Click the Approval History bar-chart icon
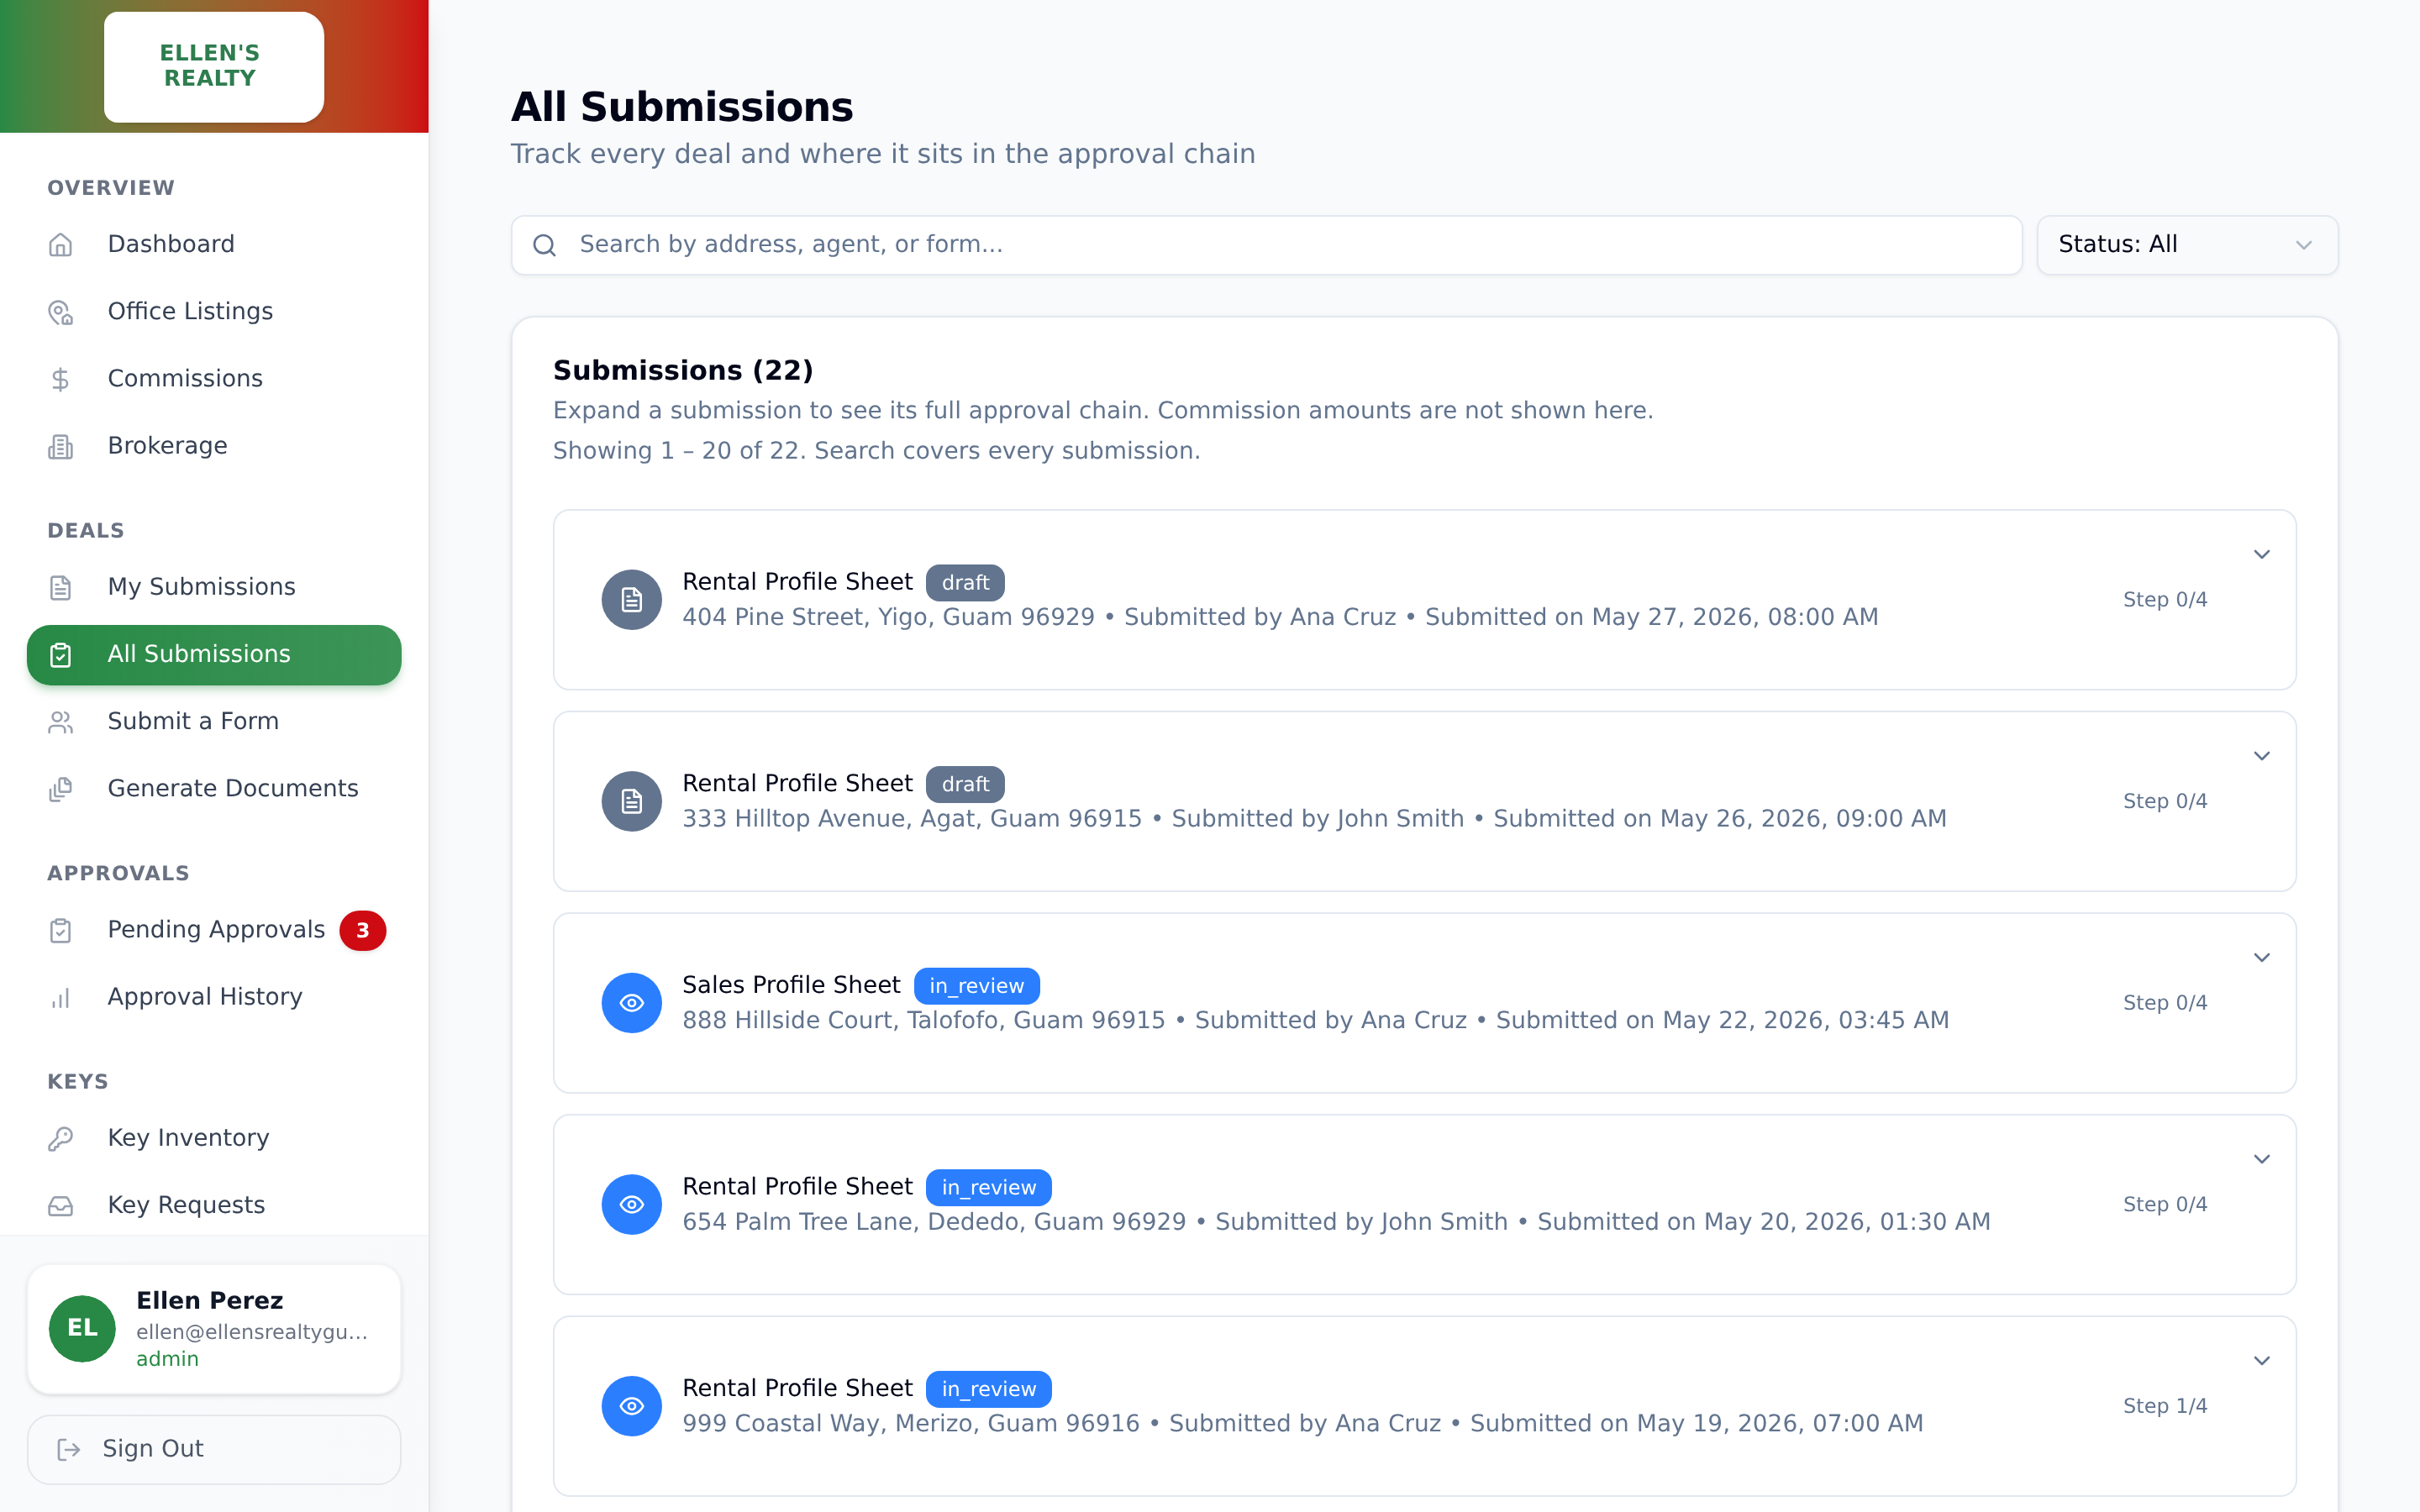This screenshot has height=1512, width=2420. pyautogui.click(x=61, y=997)
